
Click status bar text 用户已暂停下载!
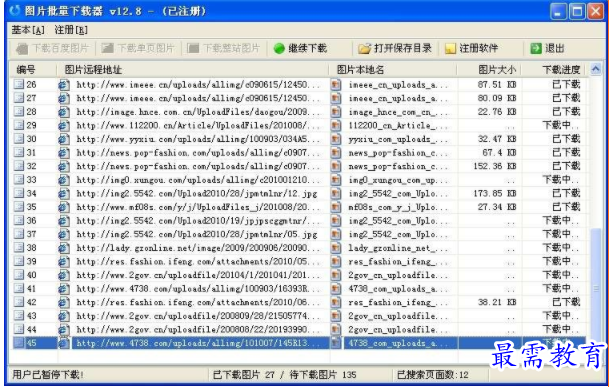click(48, 374)
